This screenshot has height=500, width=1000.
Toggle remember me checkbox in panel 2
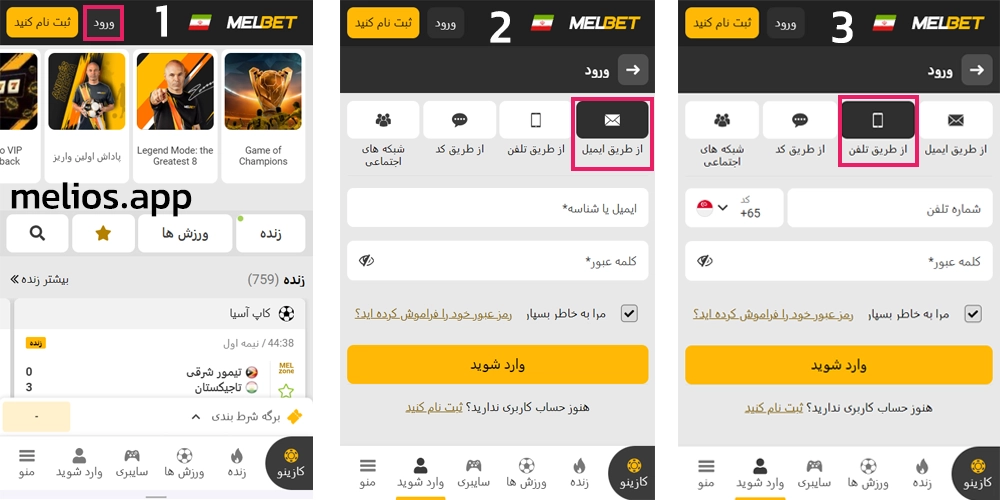(629, 313)
